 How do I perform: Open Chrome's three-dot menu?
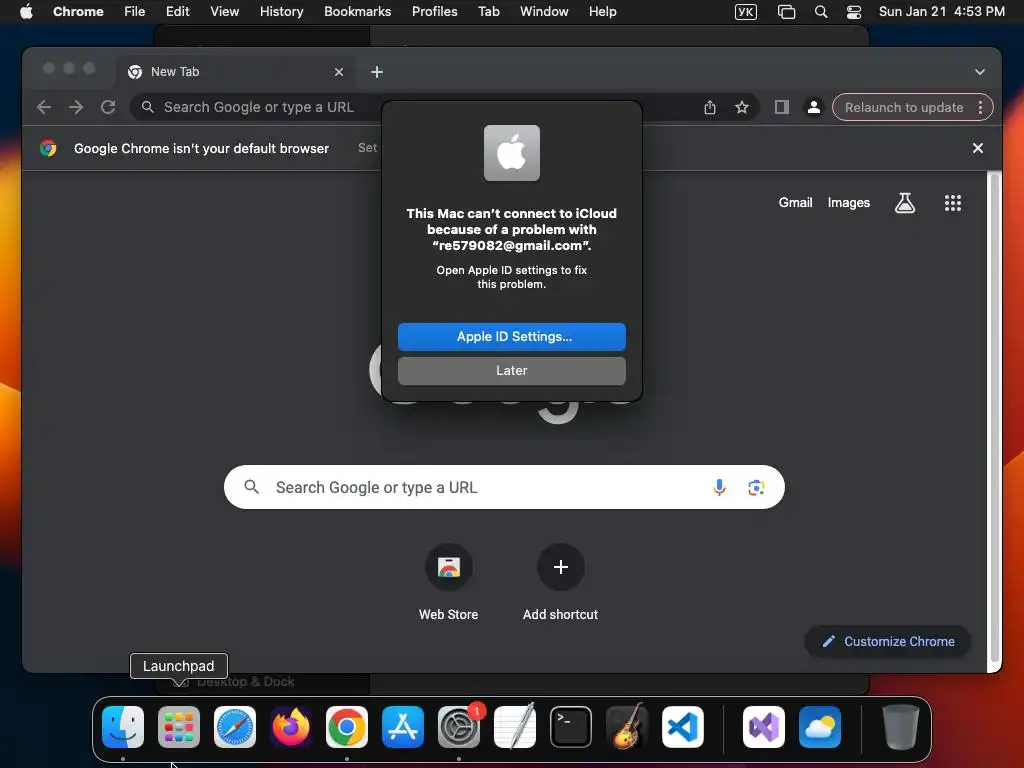(980, 107)
